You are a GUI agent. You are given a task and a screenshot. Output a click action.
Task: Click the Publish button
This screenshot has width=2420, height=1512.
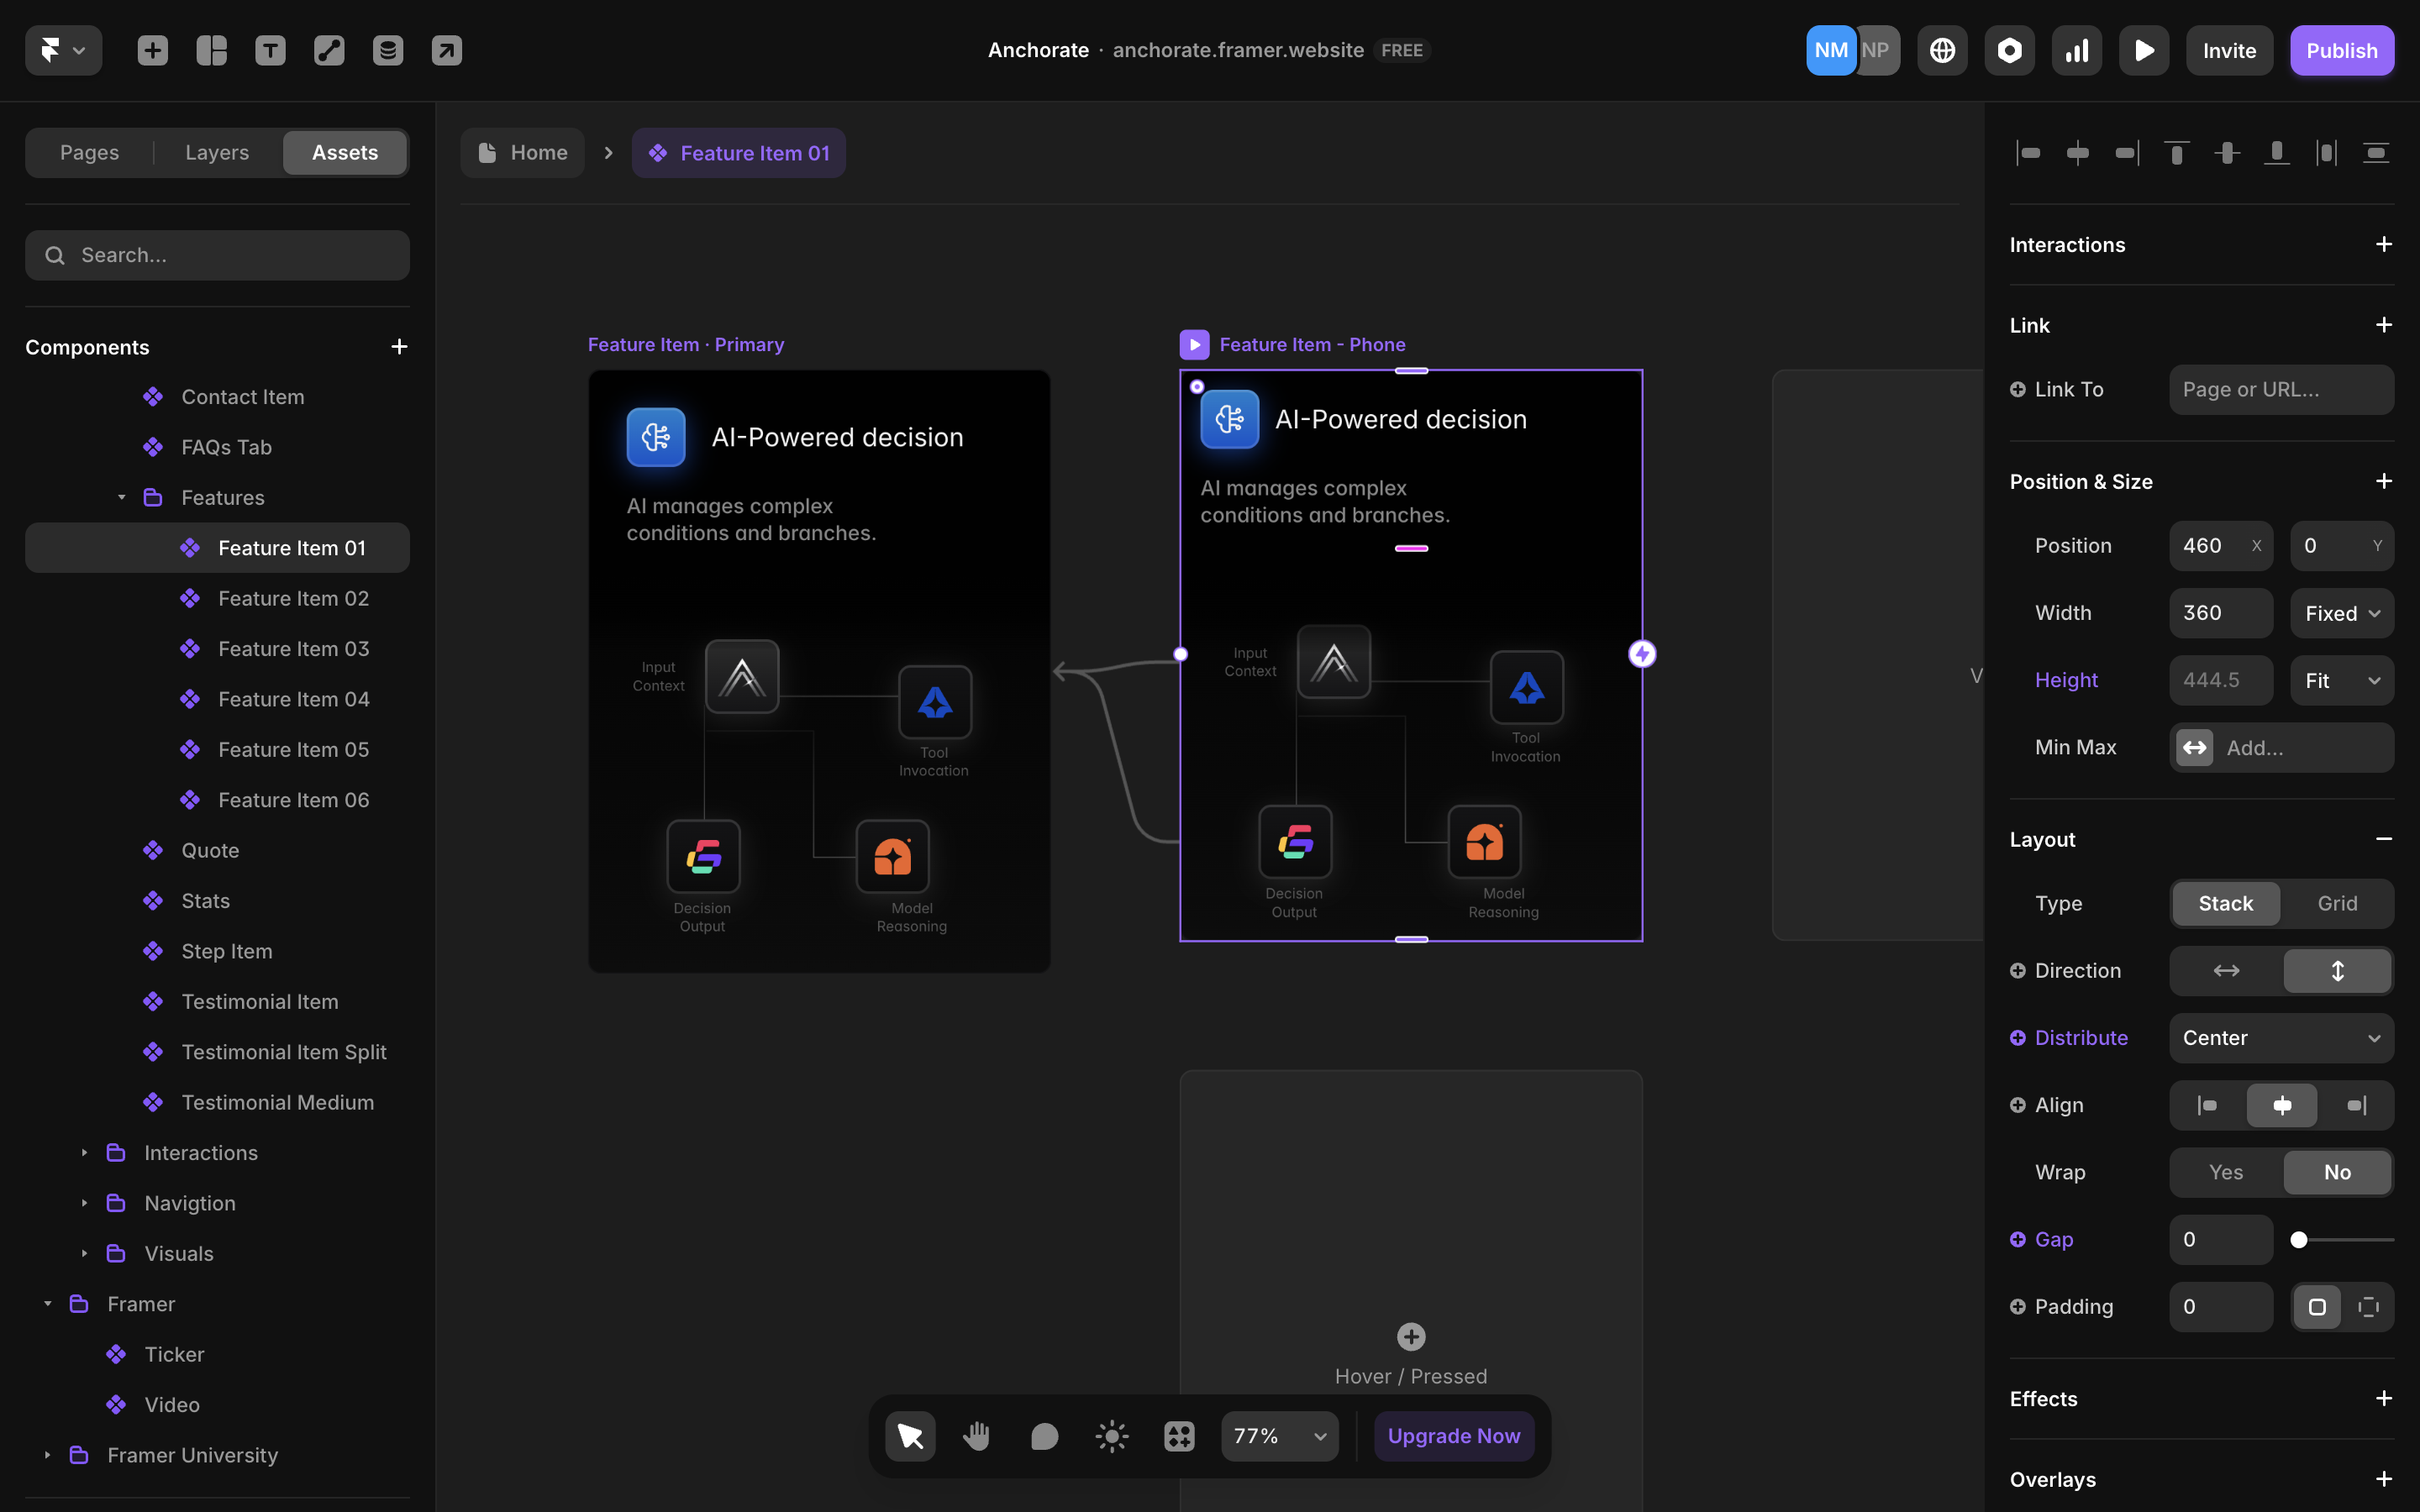(2342, 50)
